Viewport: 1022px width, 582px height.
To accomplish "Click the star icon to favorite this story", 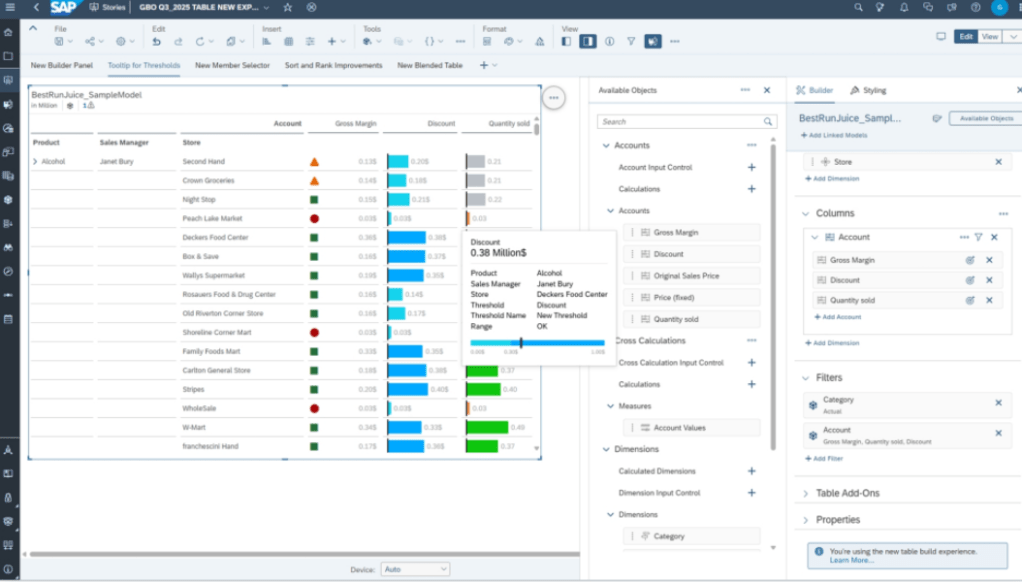I will (x=288, y=7).
